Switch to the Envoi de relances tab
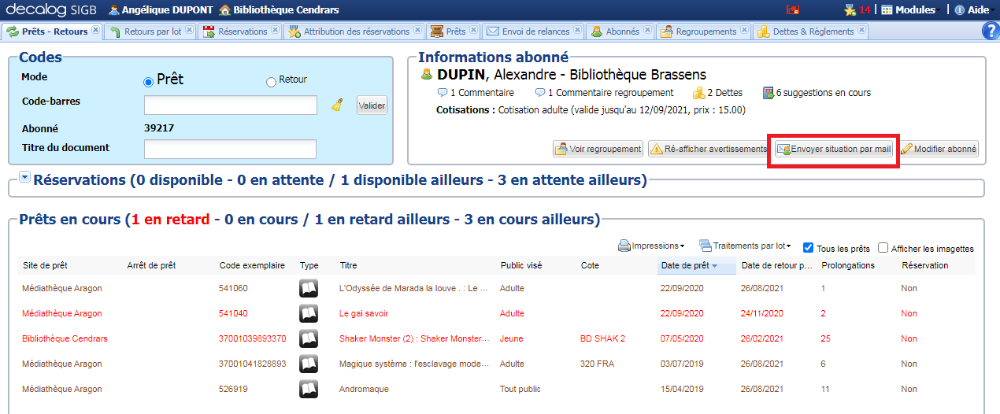This screenshot has width=1000, height=414. [x=534, y=31]
